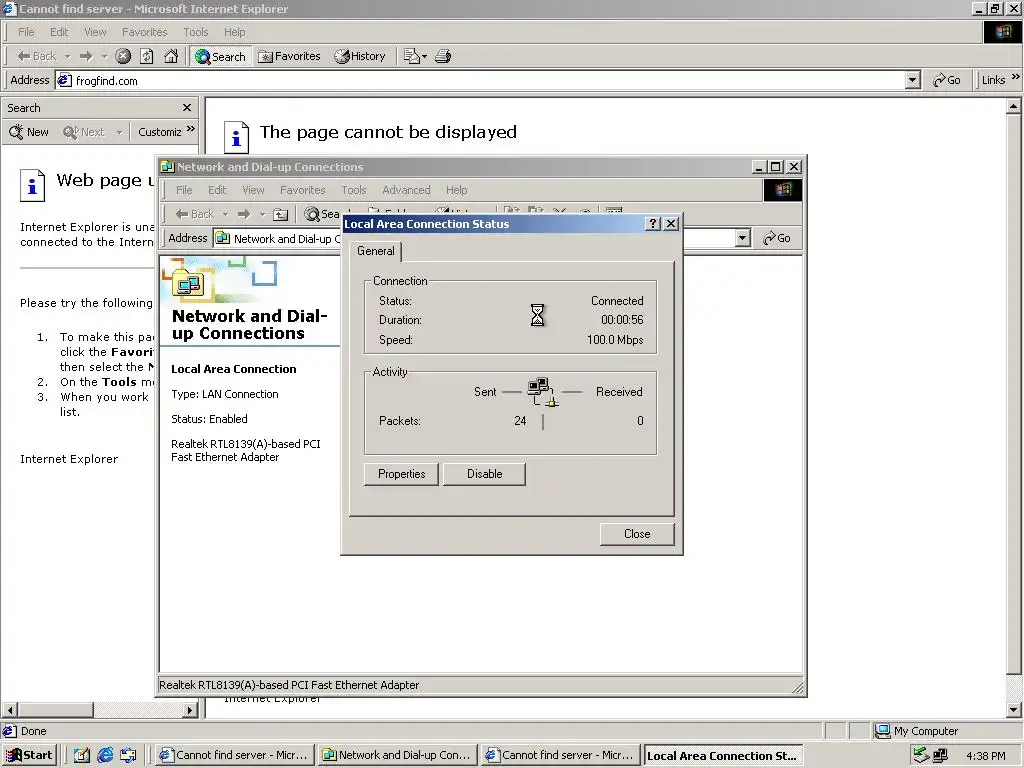1024x768 pixels.
Task: Click the Stop icon in Internet Explorer
Action: click(x=123, y=56)
